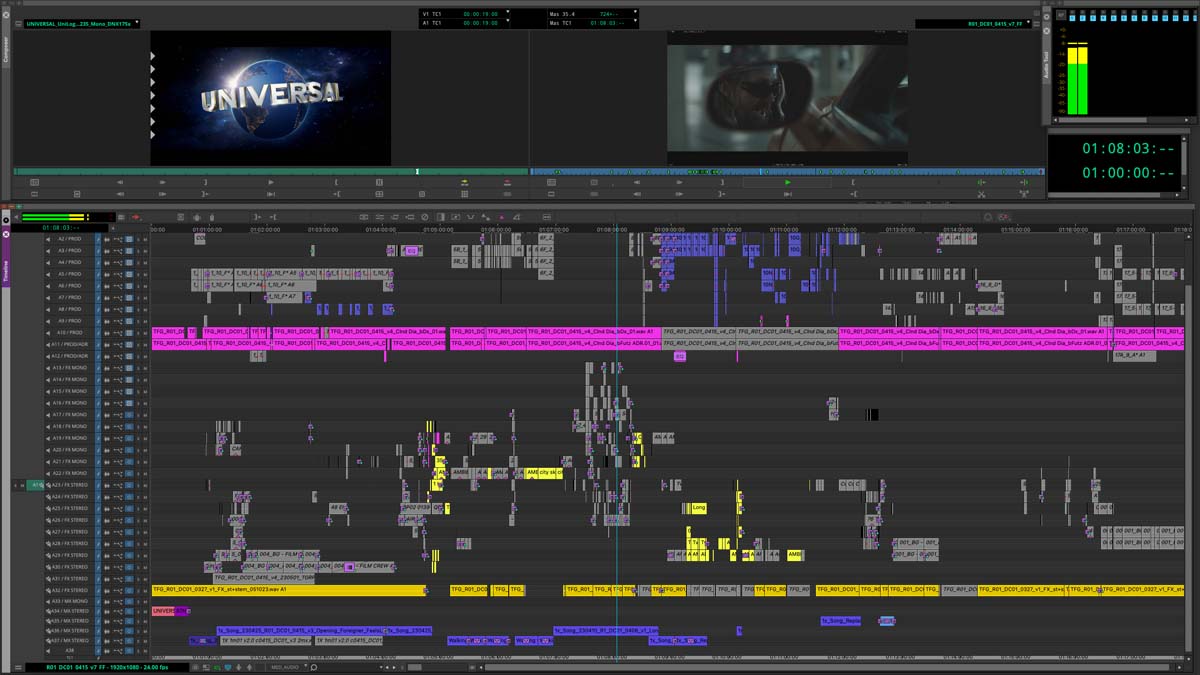The image size is (1200, 675).
Task: Select blue song clip Opening_Foreigner_Feels on A36
Action: (300, 631)
